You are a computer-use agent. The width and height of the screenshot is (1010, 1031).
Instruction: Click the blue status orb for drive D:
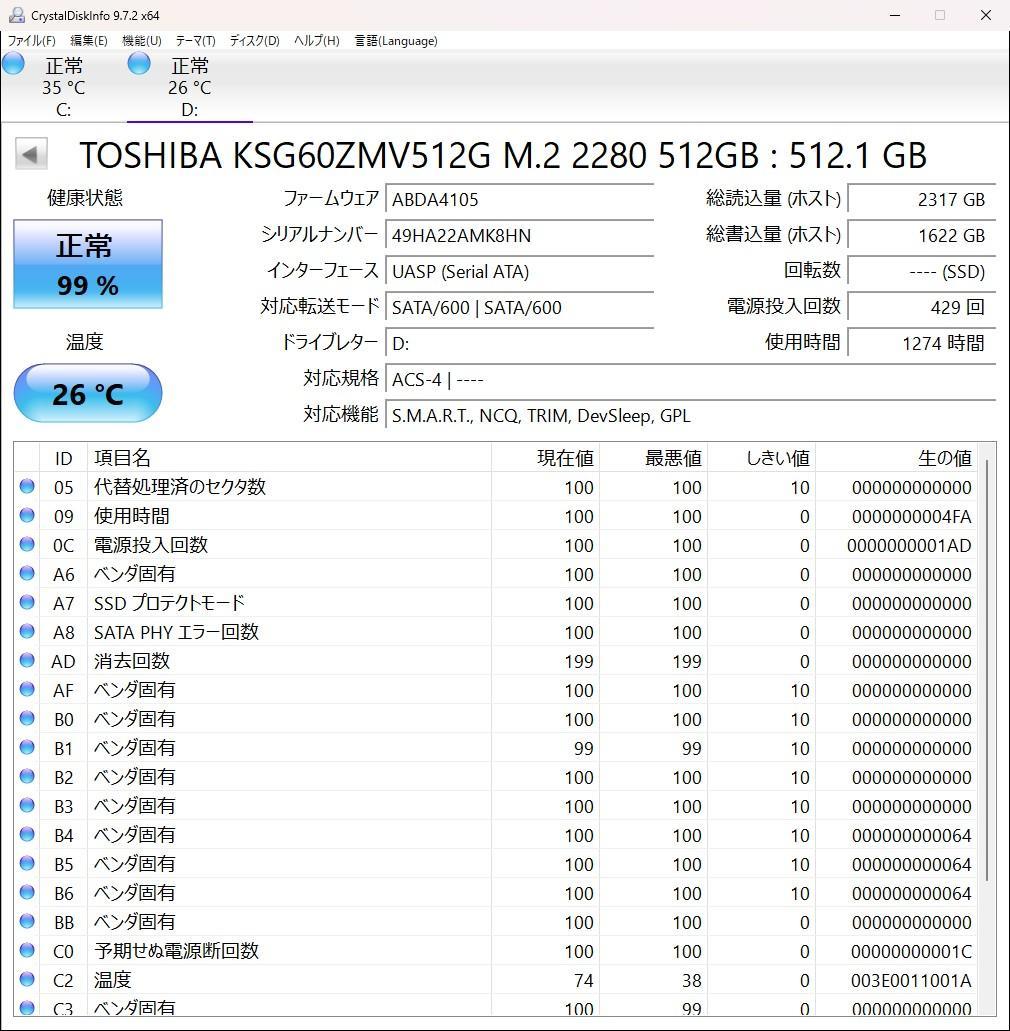139,64
